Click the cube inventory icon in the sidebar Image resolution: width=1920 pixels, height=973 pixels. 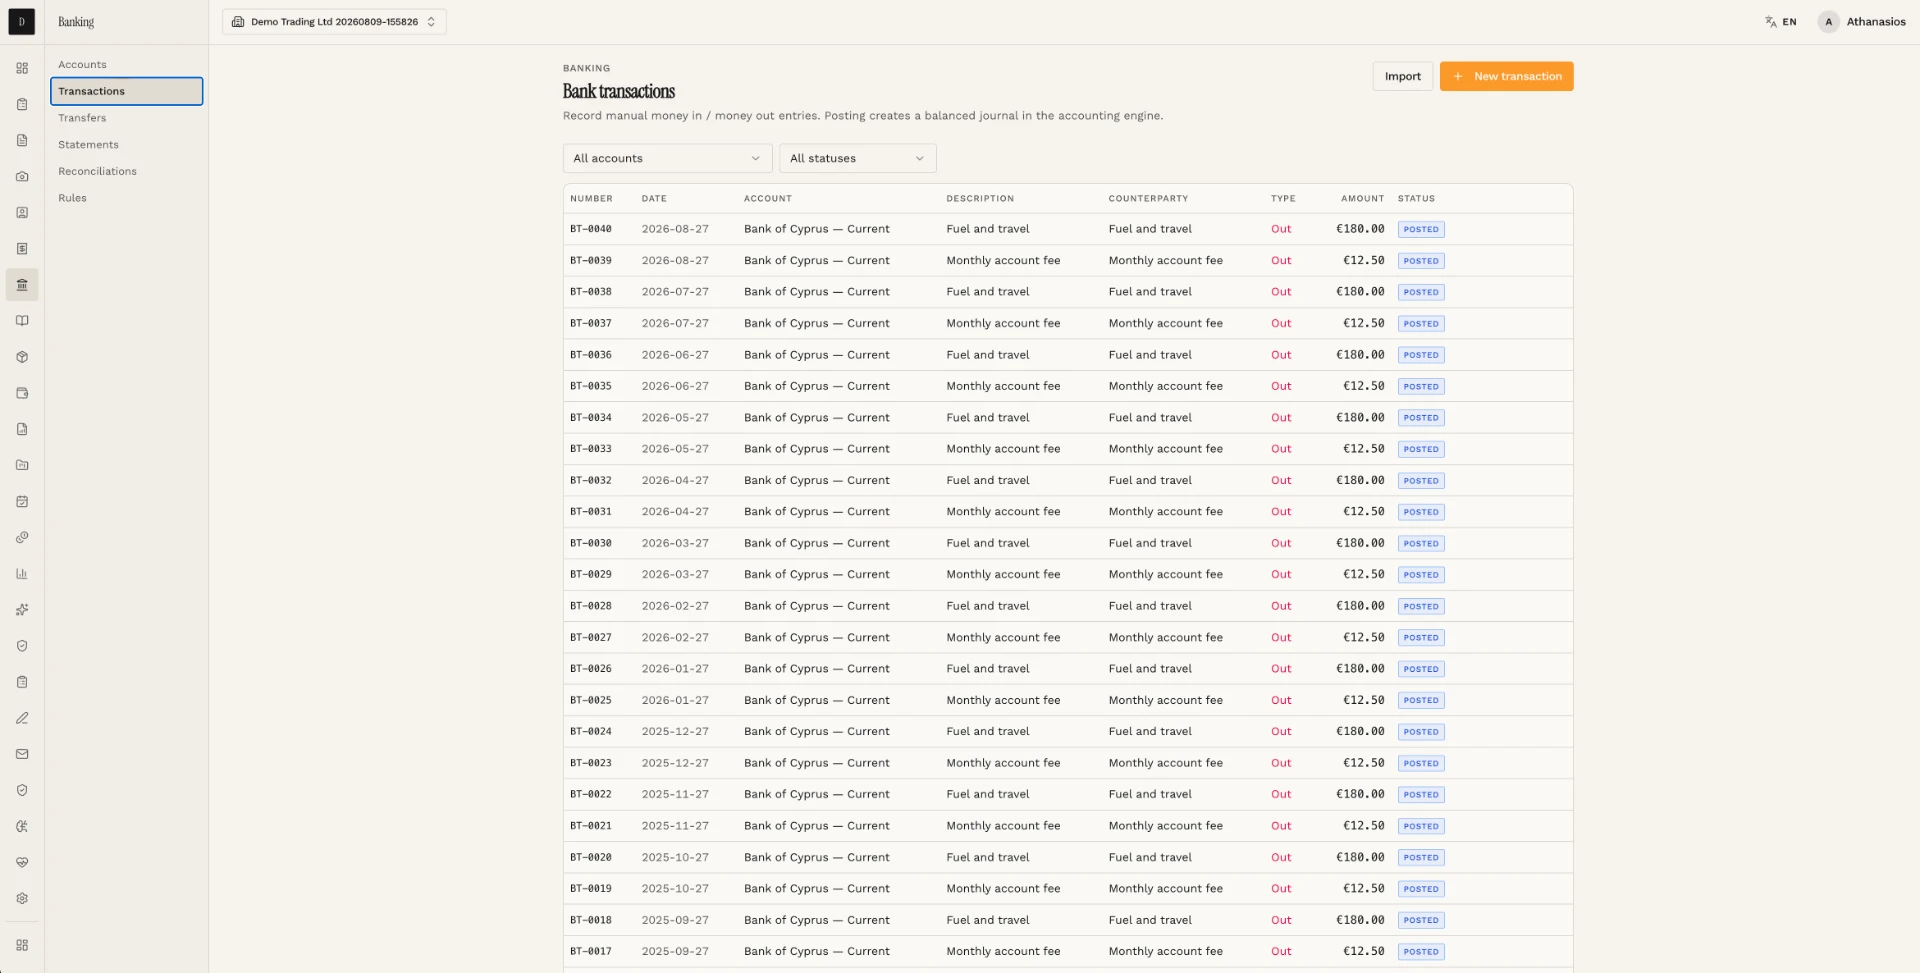tap(22, 357)
